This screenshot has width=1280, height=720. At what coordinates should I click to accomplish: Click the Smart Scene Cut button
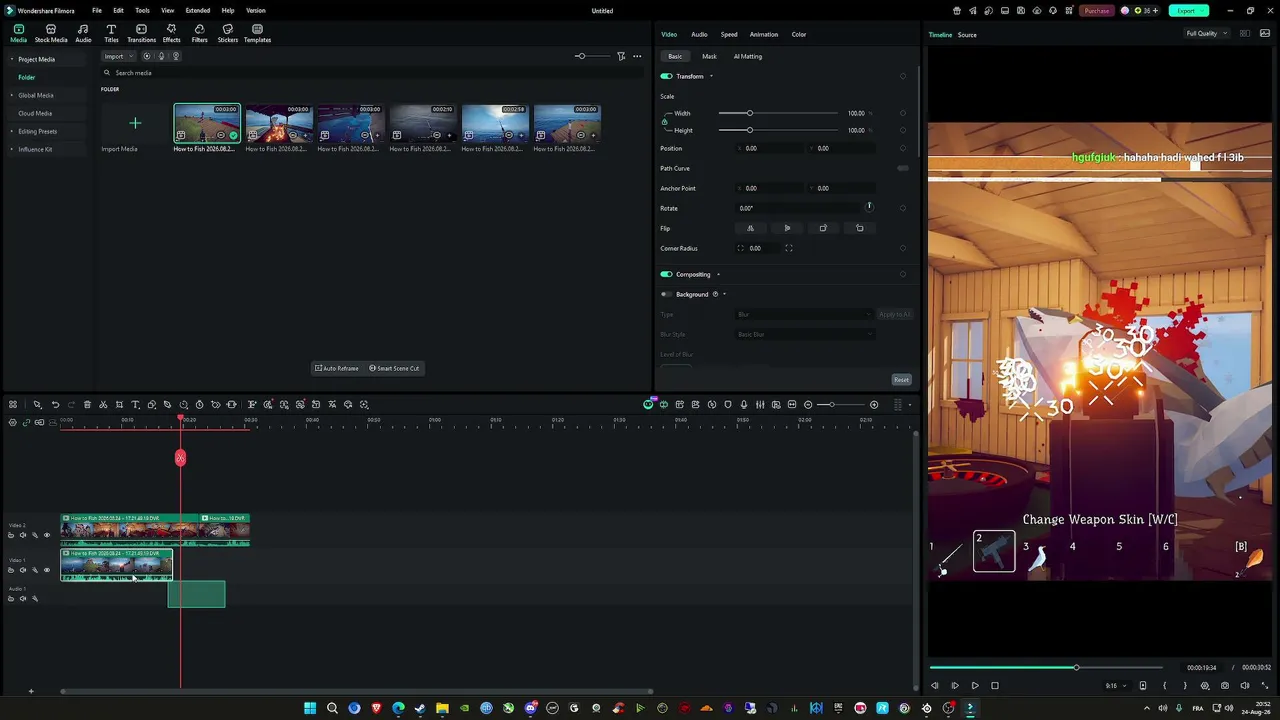click(394, 368)
